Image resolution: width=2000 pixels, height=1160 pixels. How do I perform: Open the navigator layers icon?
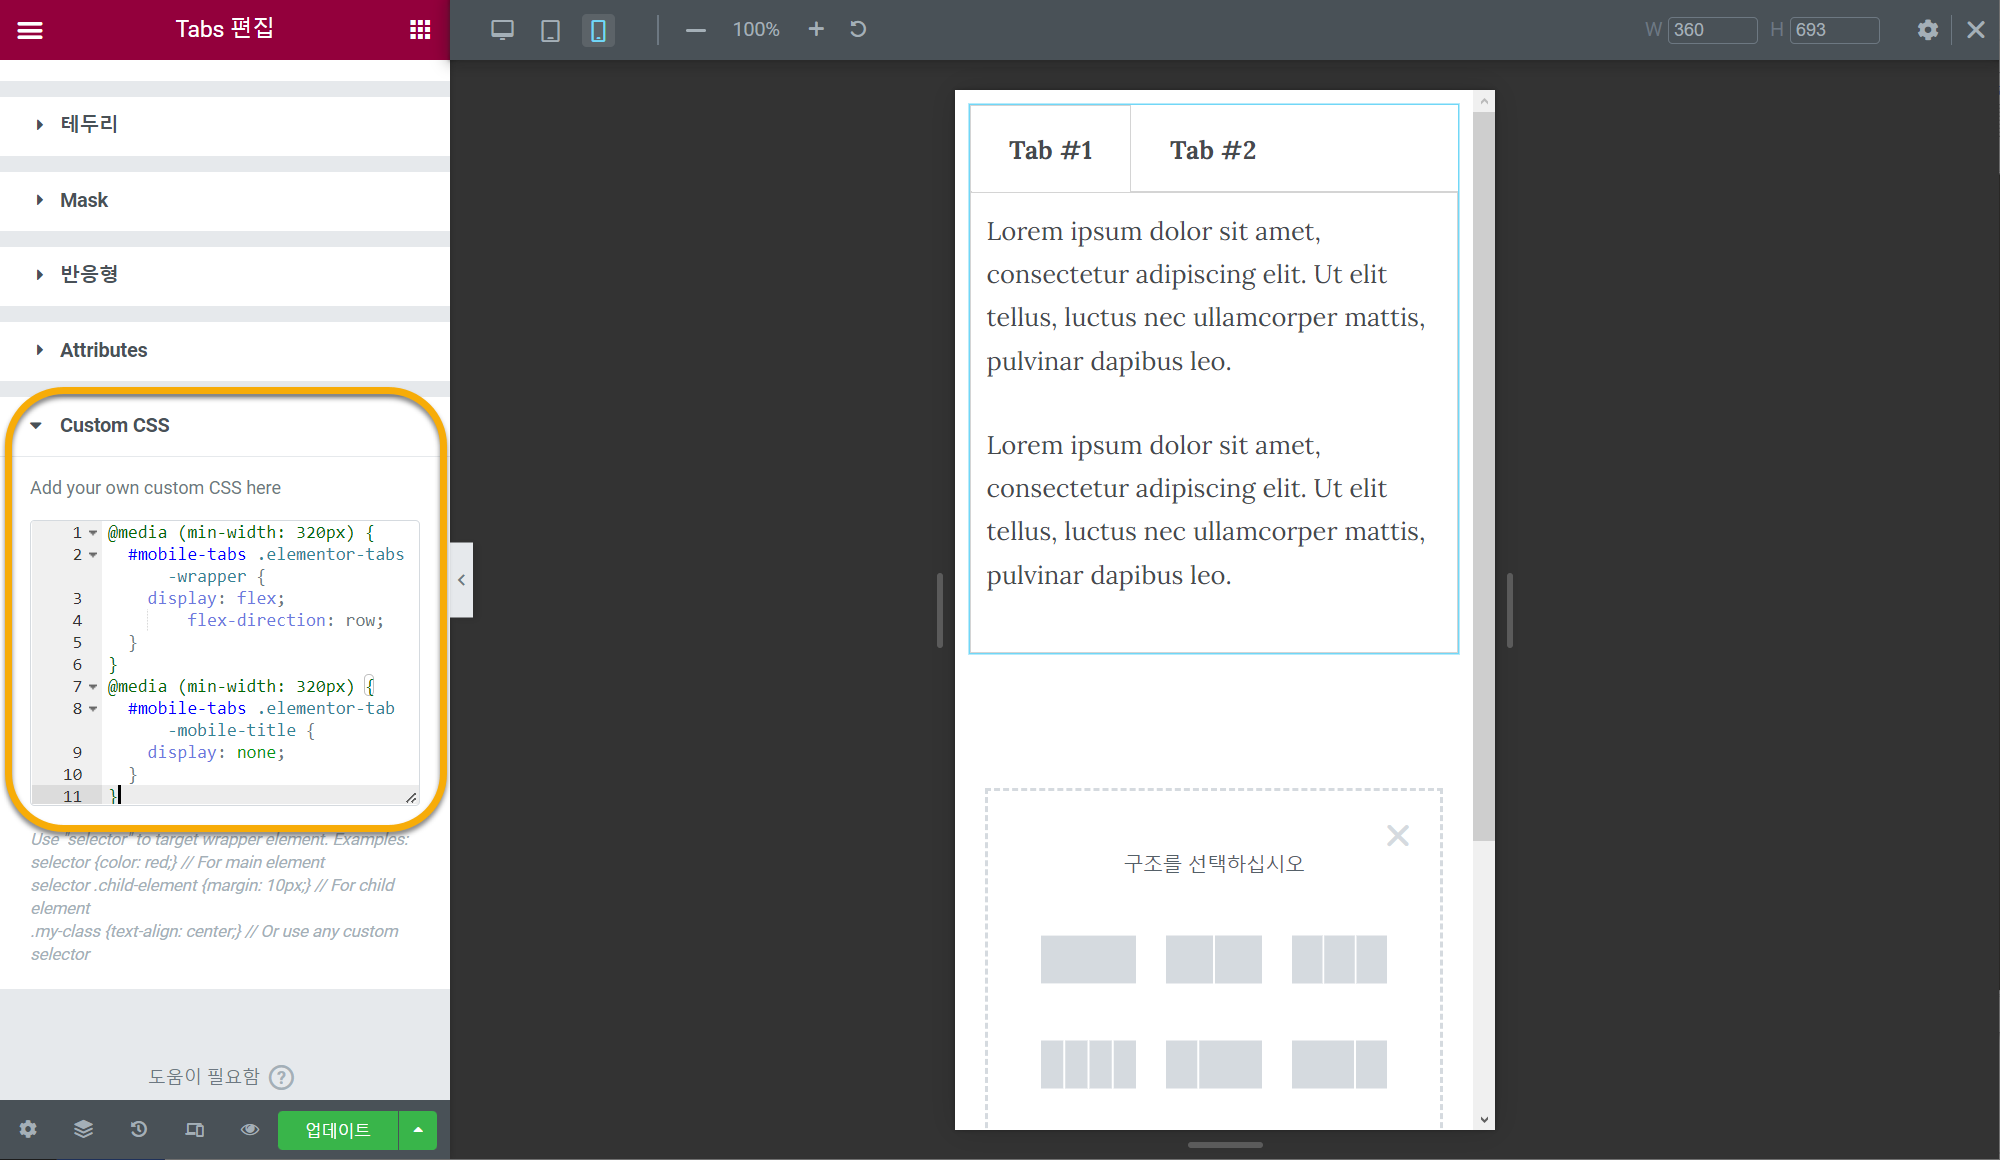tap(83, 1129)
